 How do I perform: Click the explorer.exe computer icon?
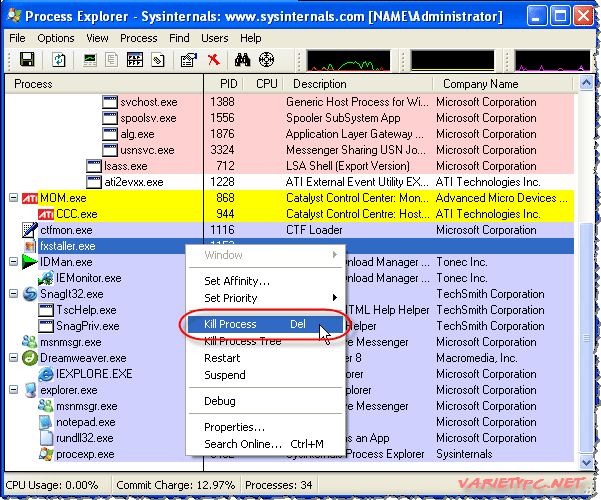point(30,390)
